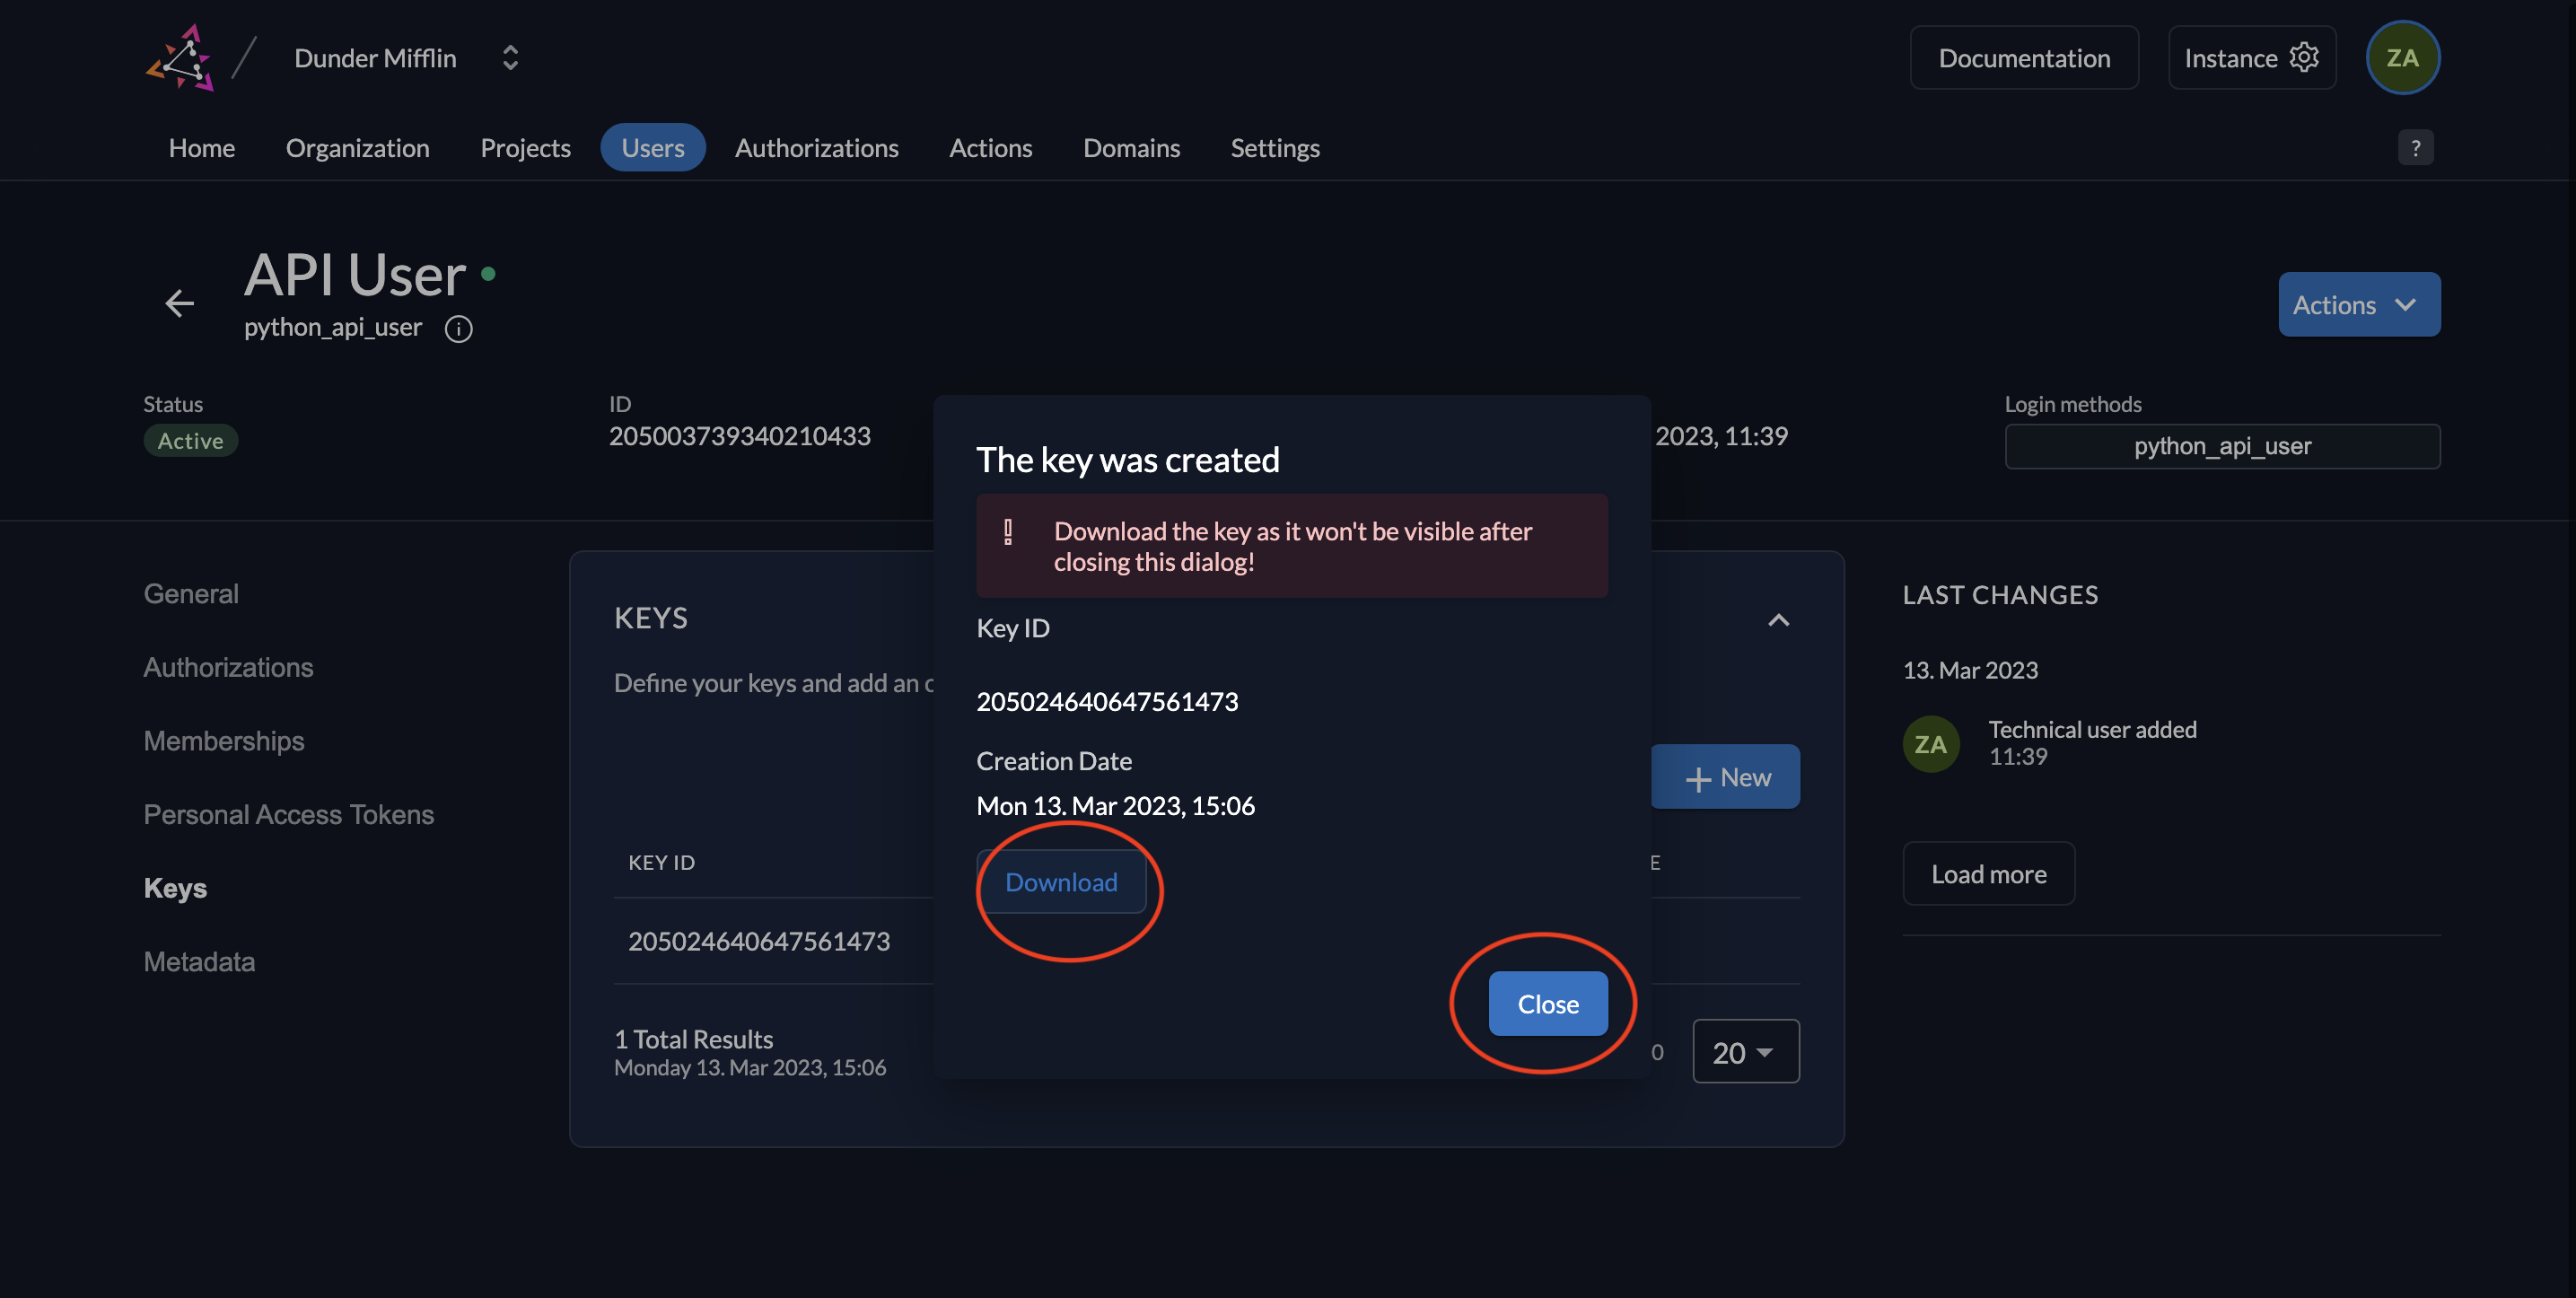Click the back arrow navigation icon
The image size is (2576, 1298).
[177, 304]
